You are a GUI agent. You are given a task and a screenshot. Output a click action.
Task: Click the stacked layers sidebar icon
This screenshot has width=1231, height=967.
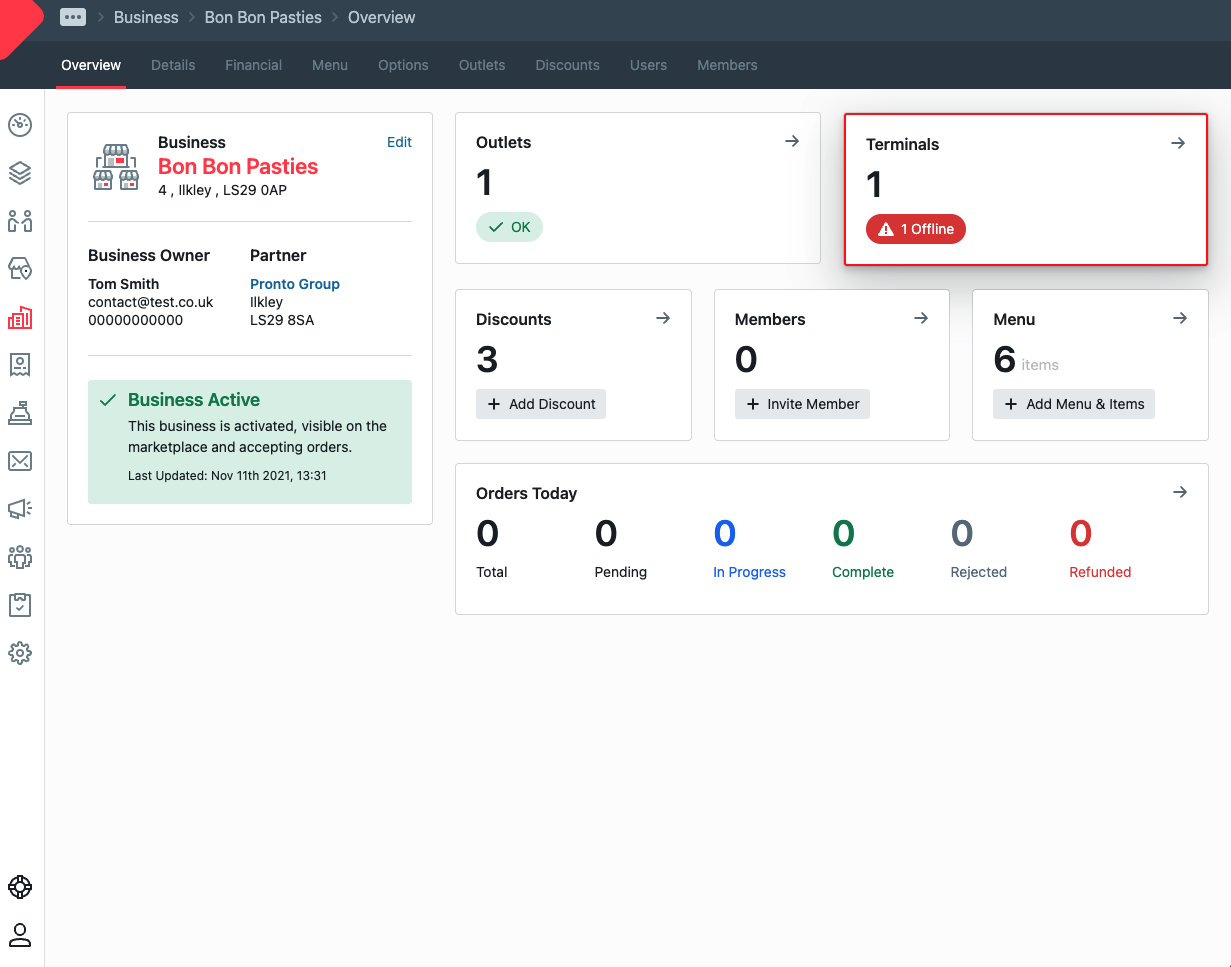tap(20, 173)
